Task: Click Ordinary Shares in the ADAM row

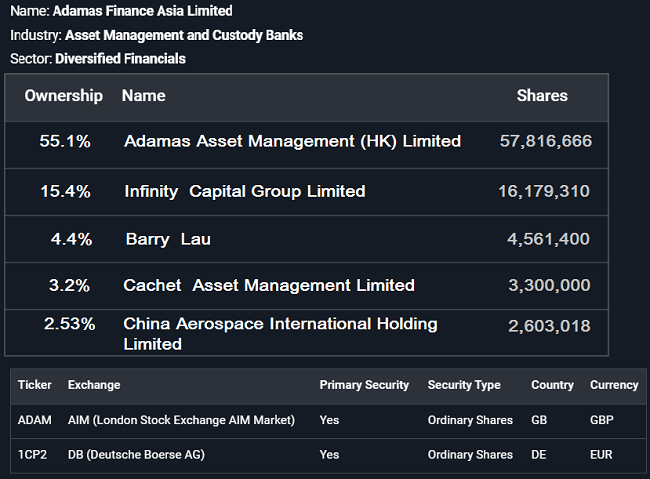Action: click(x=470, y=420)
